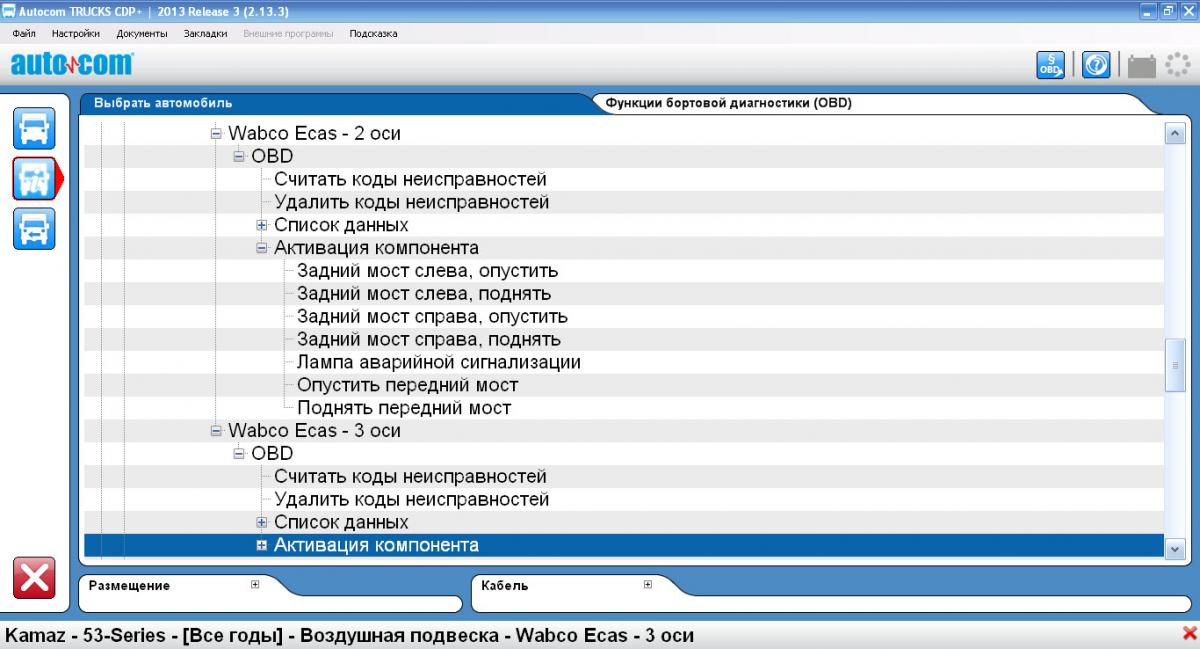Expand the highlighted Активация компонента node
The width and height of the screenshot is (1200, 649).
coord(262,546)
